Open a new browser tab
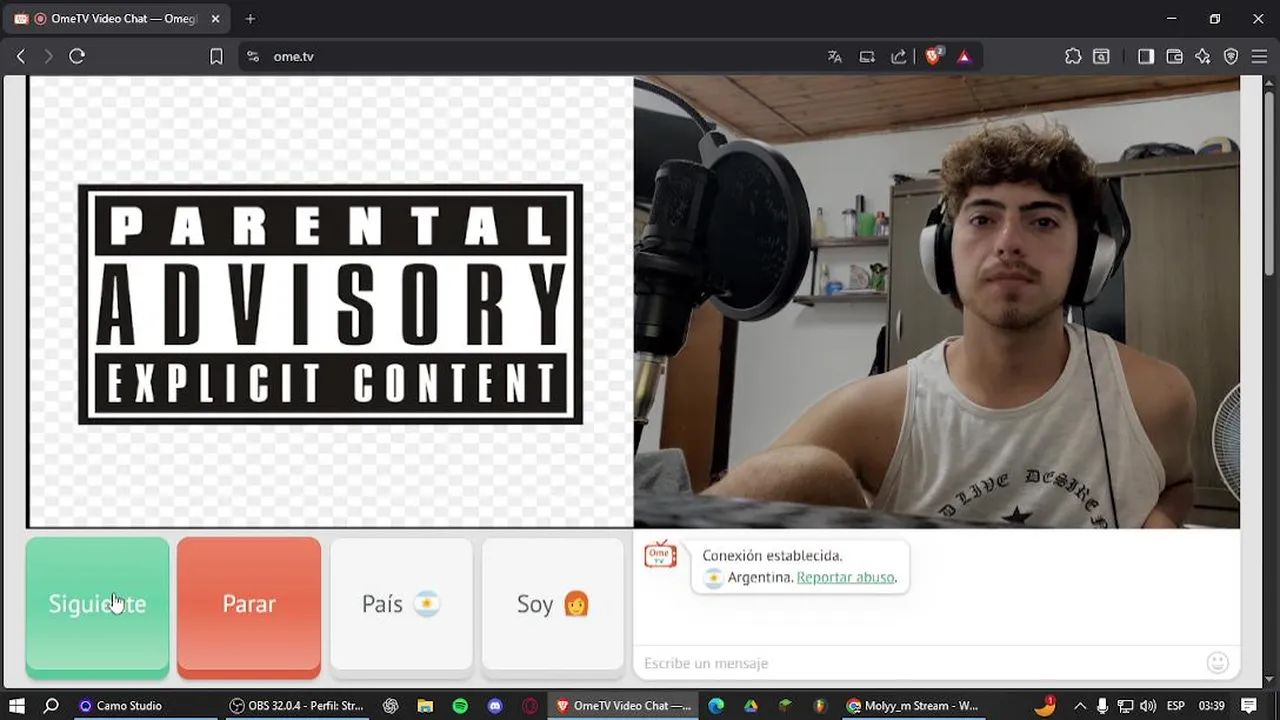This screenshot has width=1280, height=720. click(x=250, y=19)
